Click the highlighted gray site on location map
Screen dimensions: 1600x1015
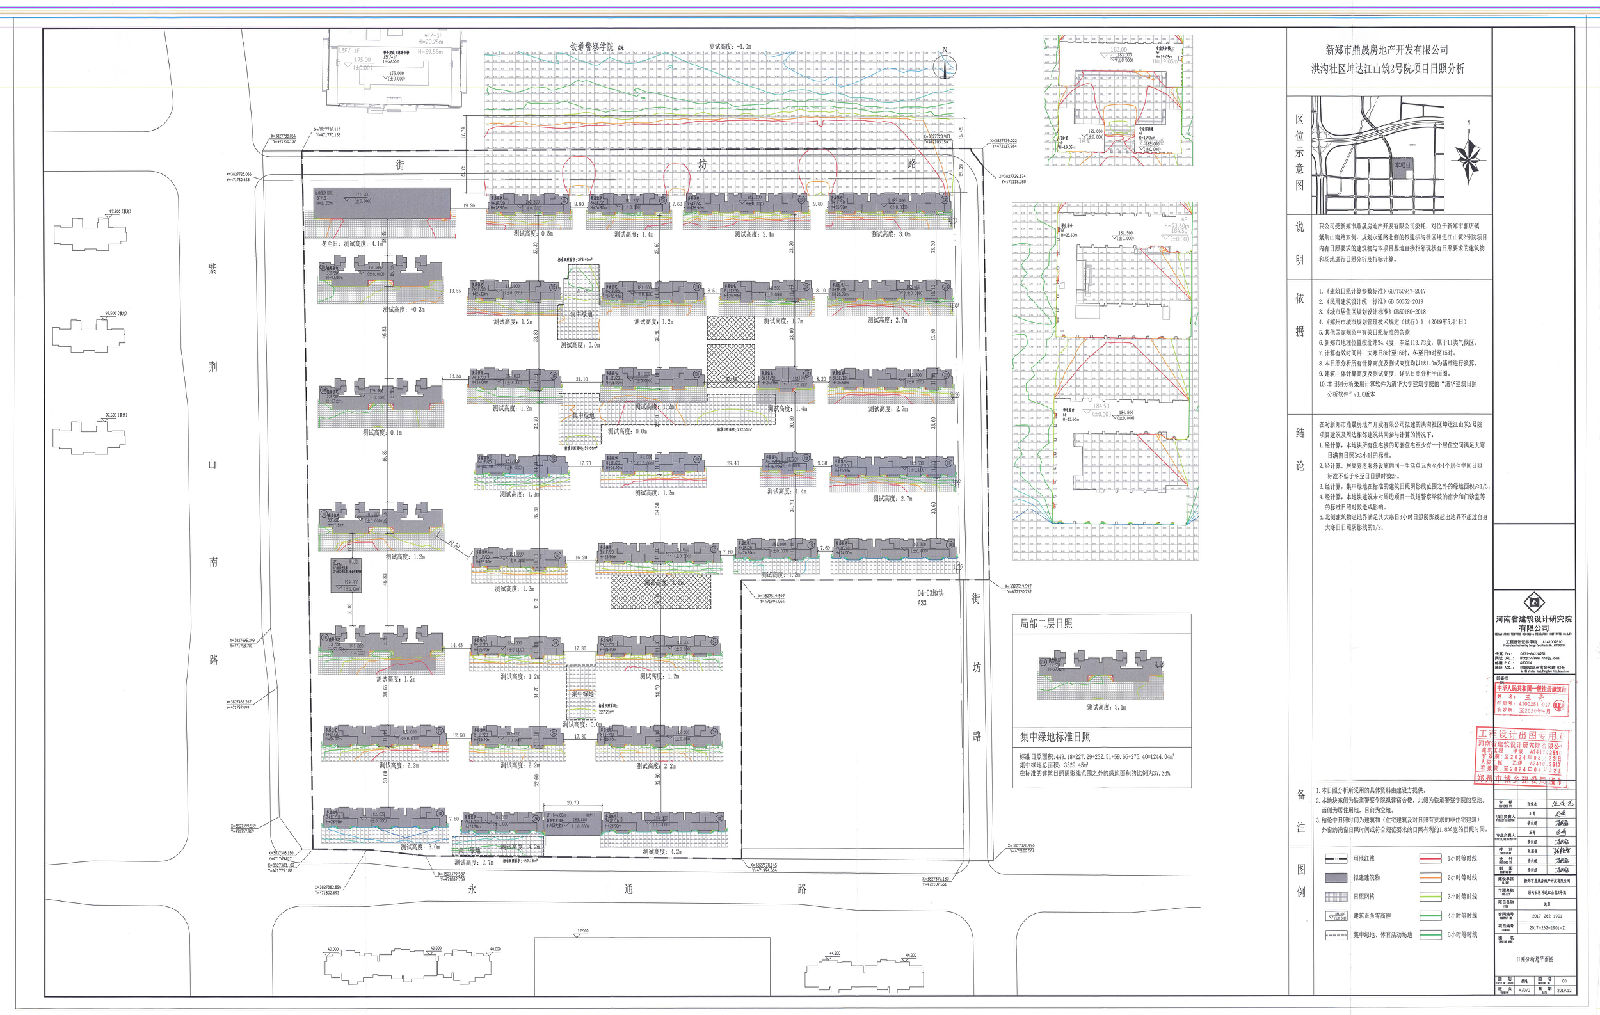coord(1402,167)
